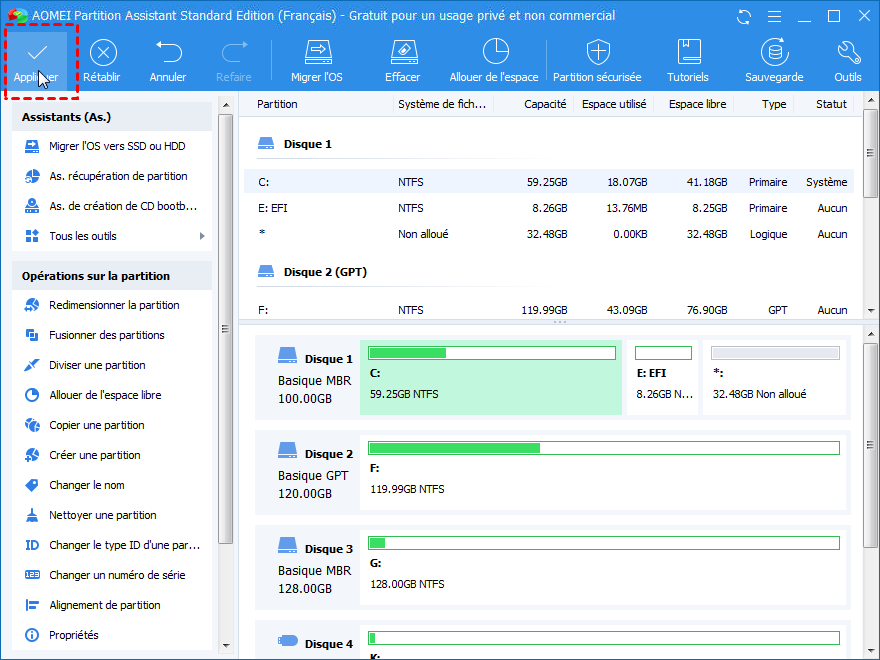This screenshot has width=880, height=660.
Task: Open the Migrer l'OS tool
Action: [x=317, y=61]
